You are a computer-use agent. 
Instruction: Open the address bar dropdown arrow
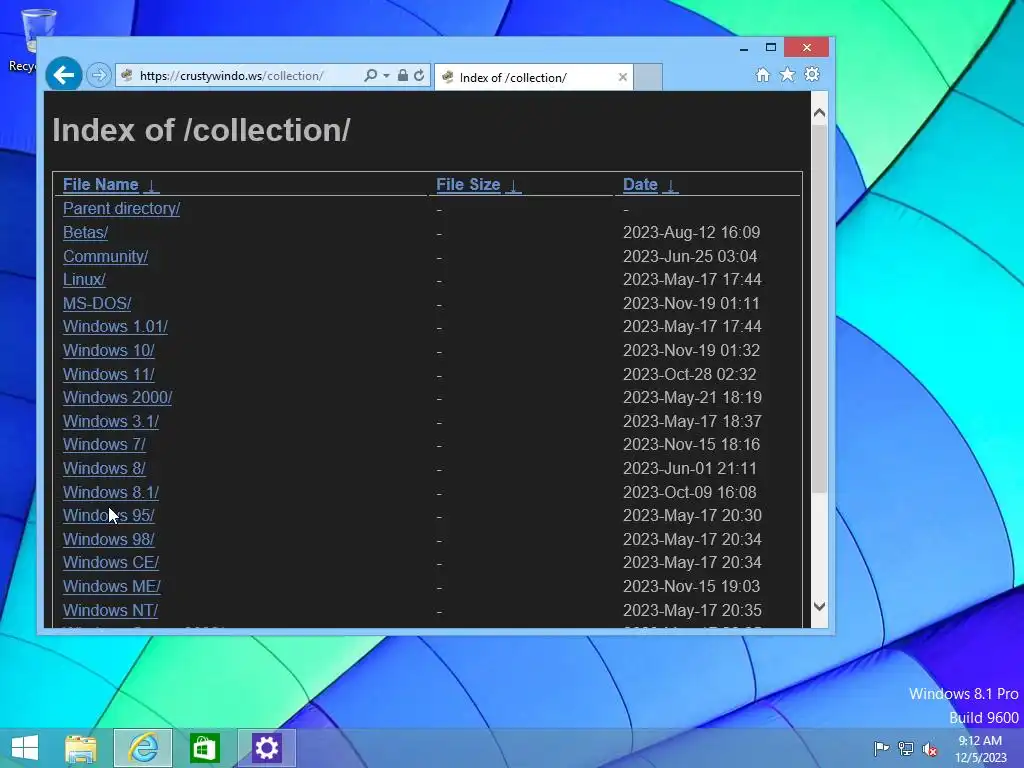[x=387, y=76]
